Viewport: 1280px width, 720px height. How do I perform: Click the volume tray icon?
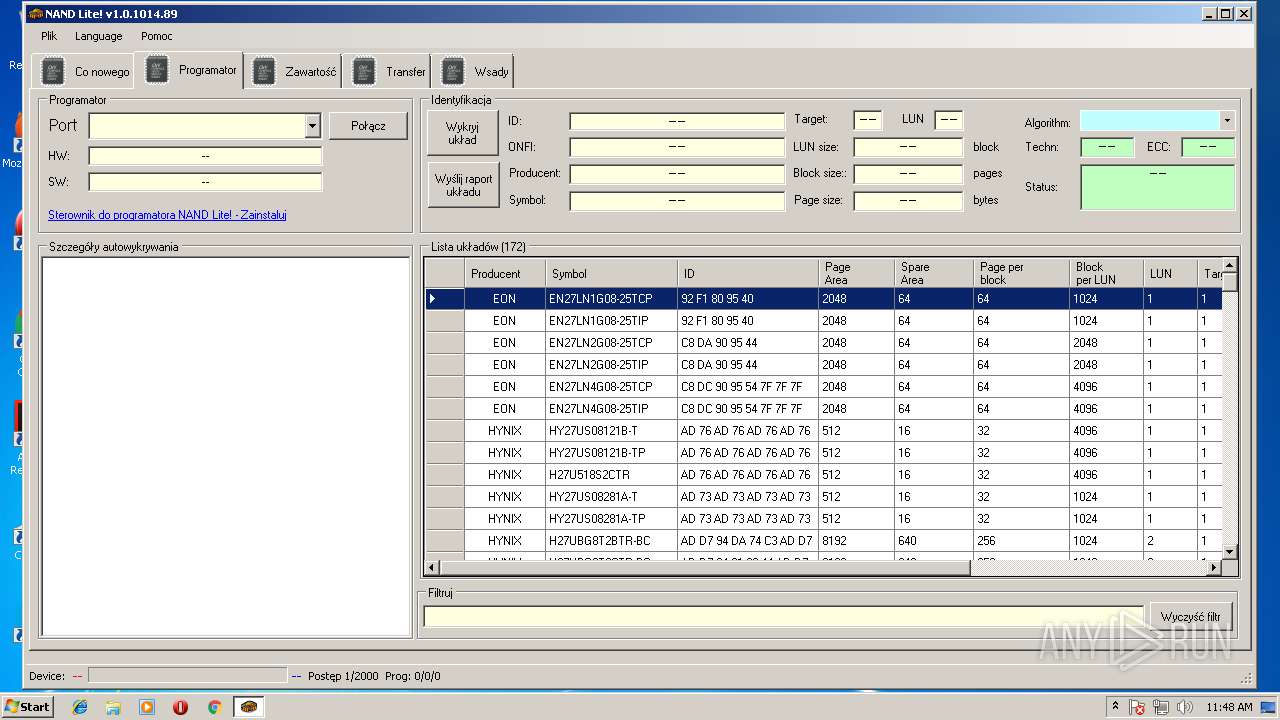click(x=1185, y=707)
